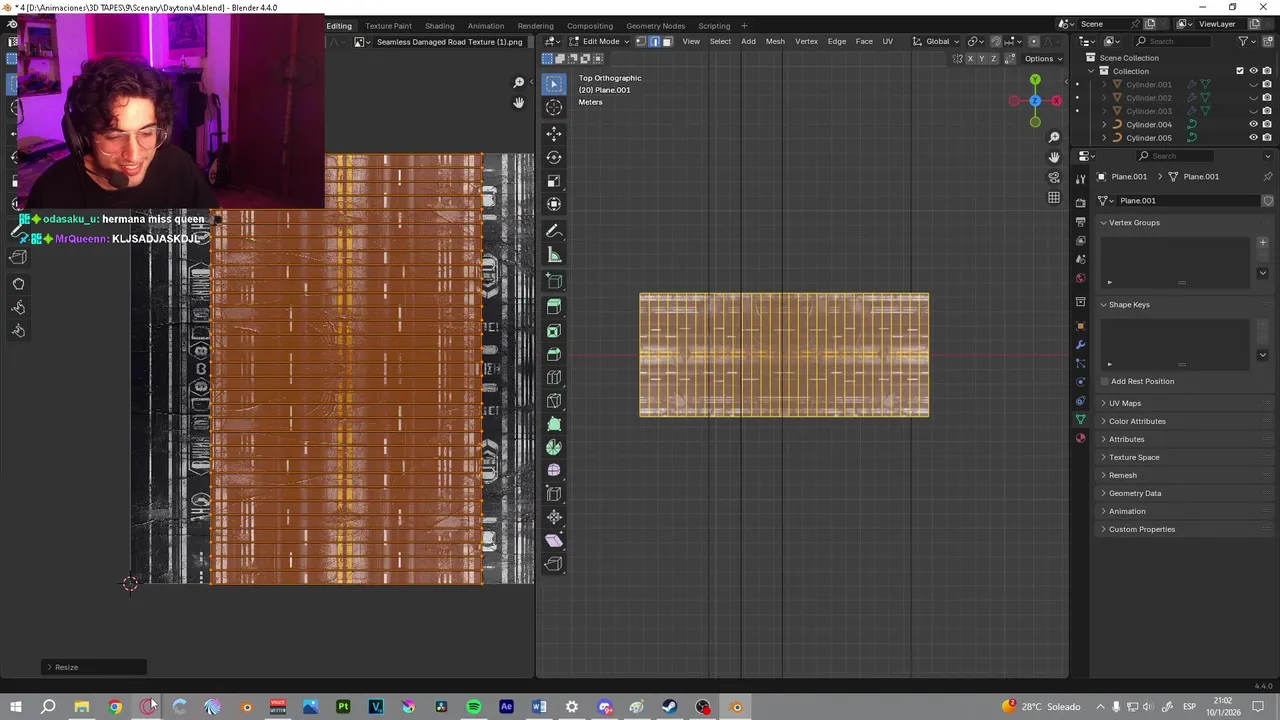Choose the Rotate tool in 3D viewport
This screenshot has width=1280, height=720.
tap(554, 157)
